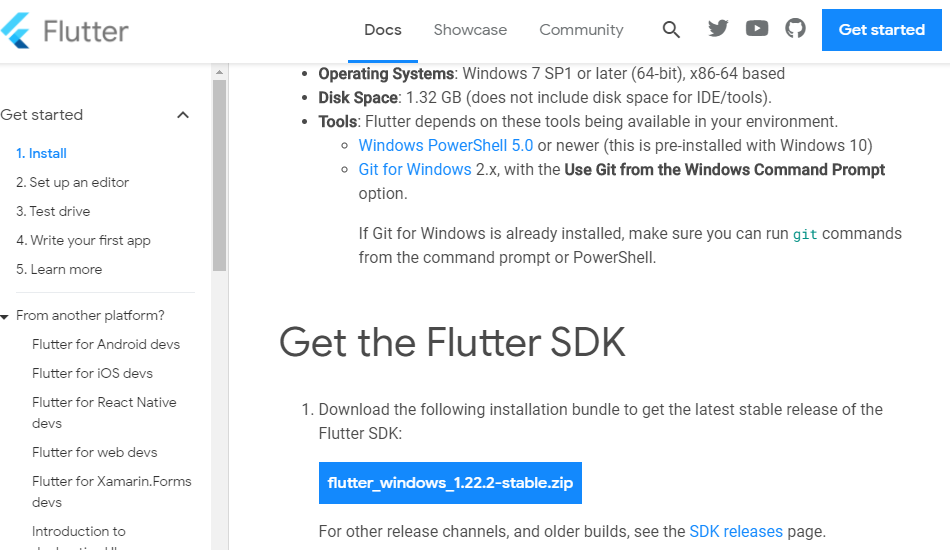
Task: Open Flutter's GitHub repository icon
Action: click(x=795, y=28)
